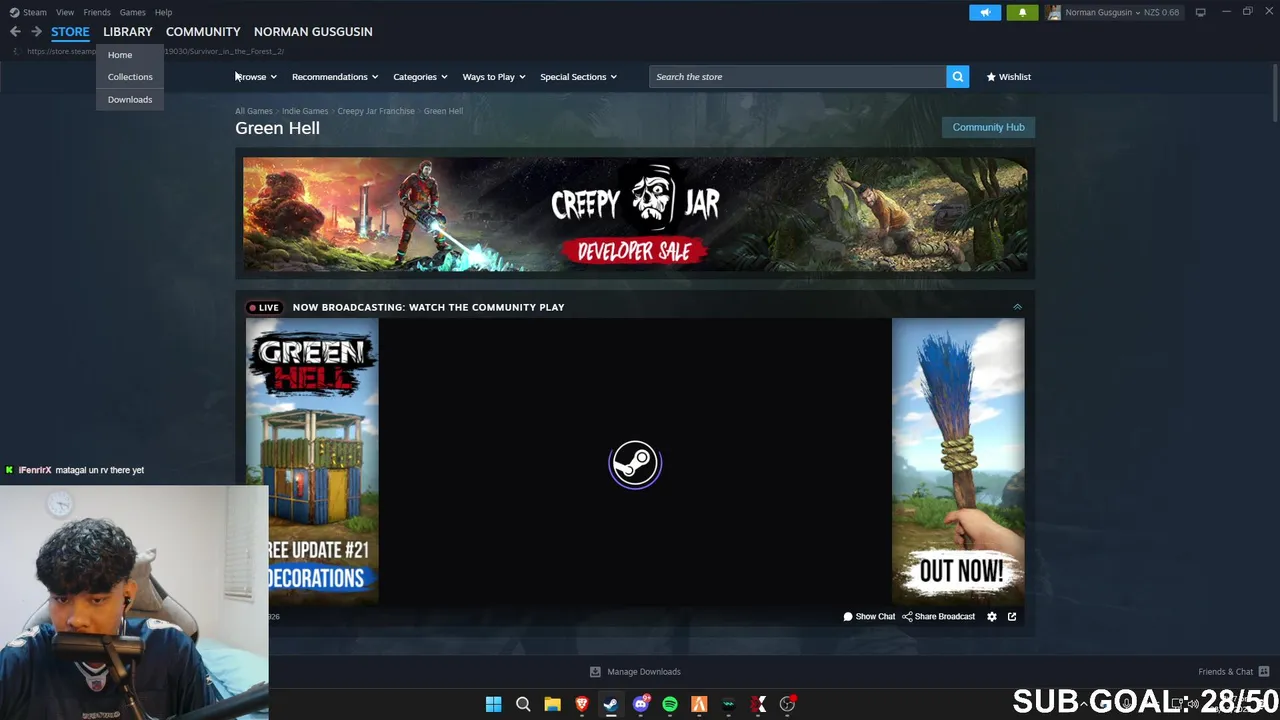
Task: Click into the Search the store field
Action: (x=798, y=76)
